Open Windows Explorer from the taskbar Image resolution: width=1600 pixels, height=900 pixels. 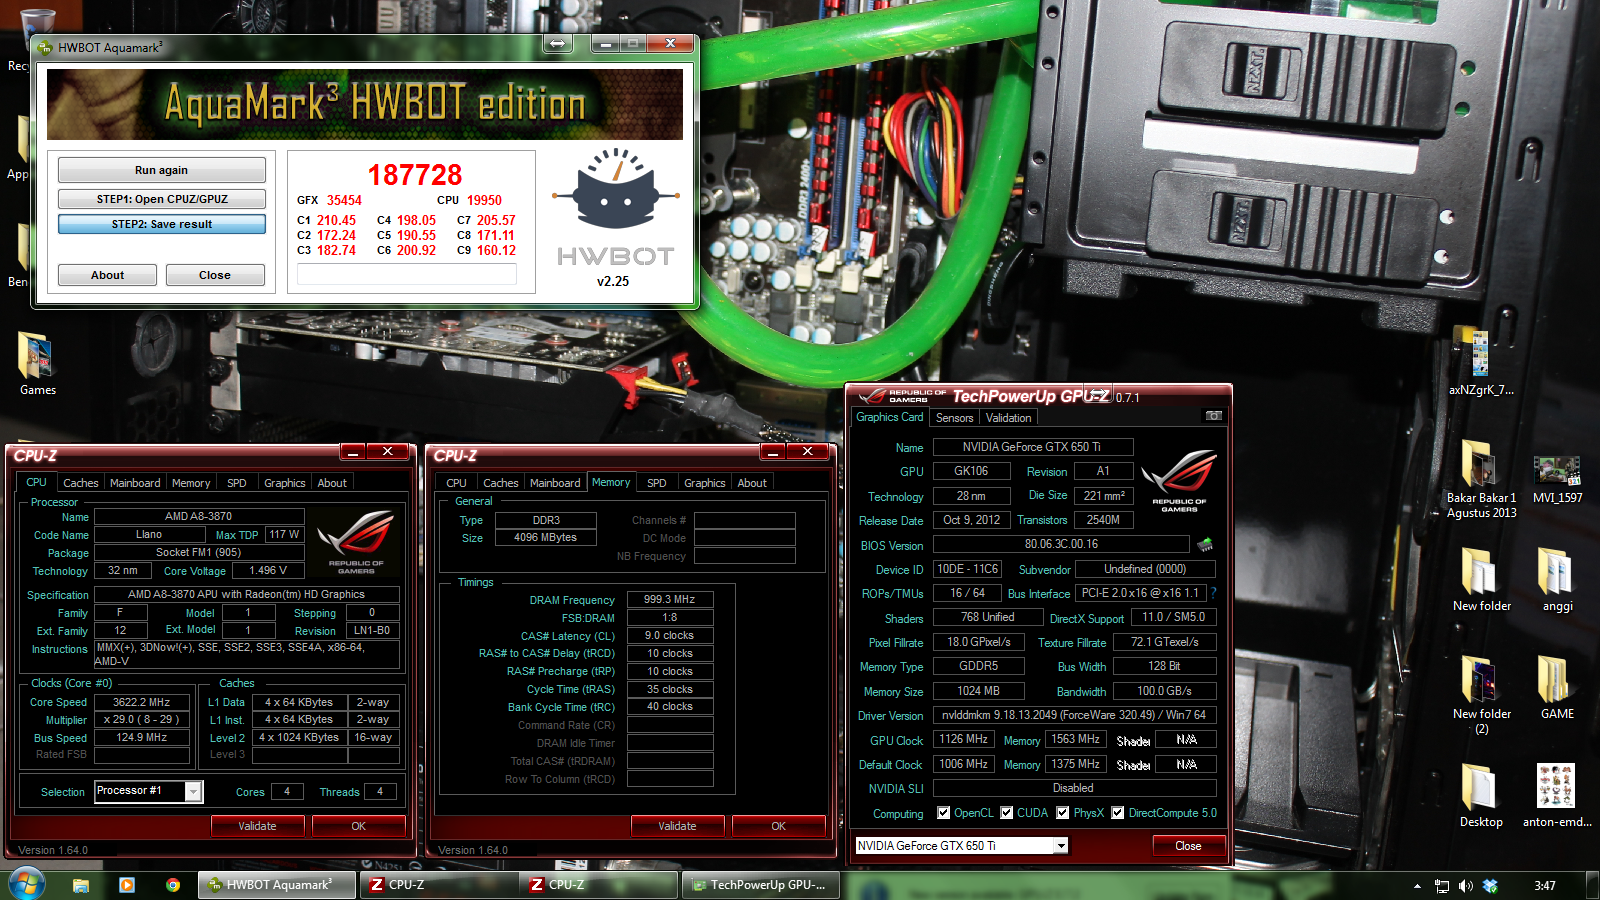81,885
